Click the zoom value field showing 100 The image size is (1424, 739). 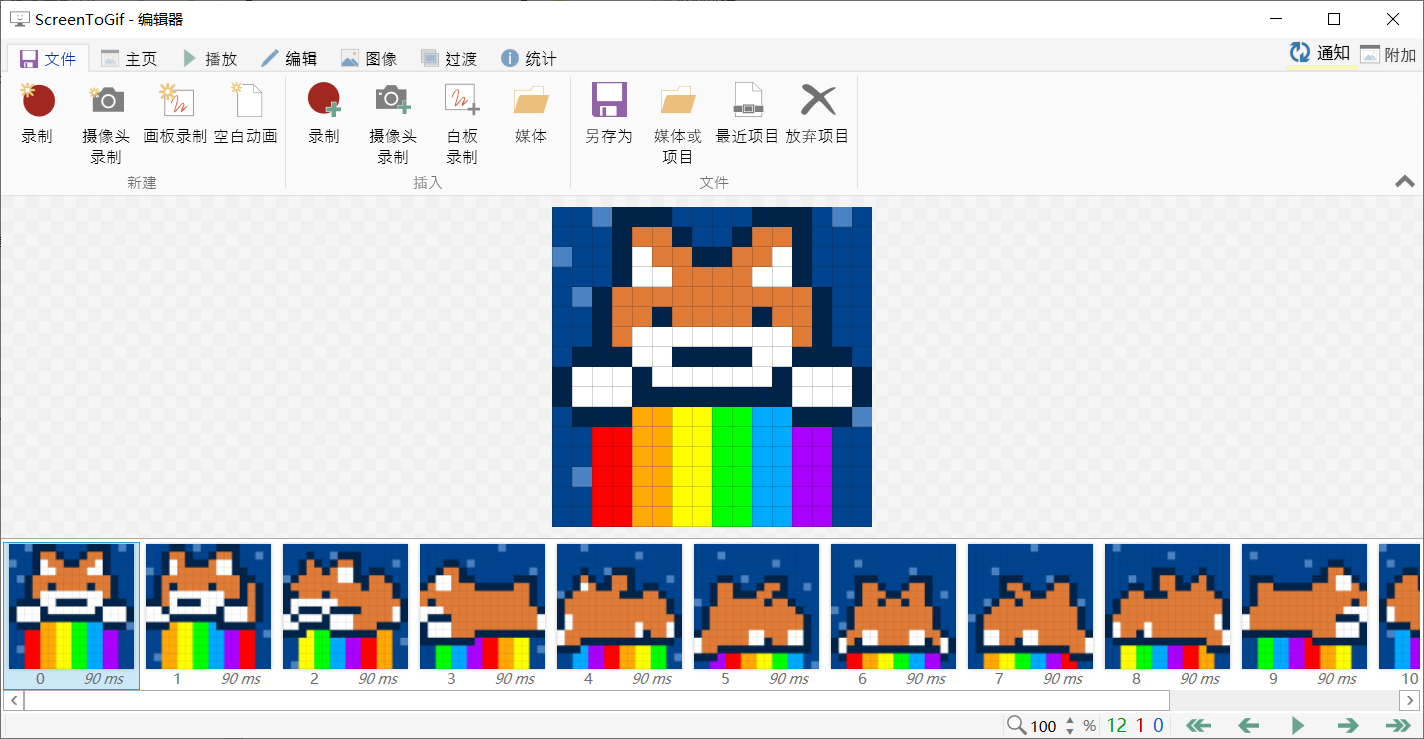pos(1044,726)
